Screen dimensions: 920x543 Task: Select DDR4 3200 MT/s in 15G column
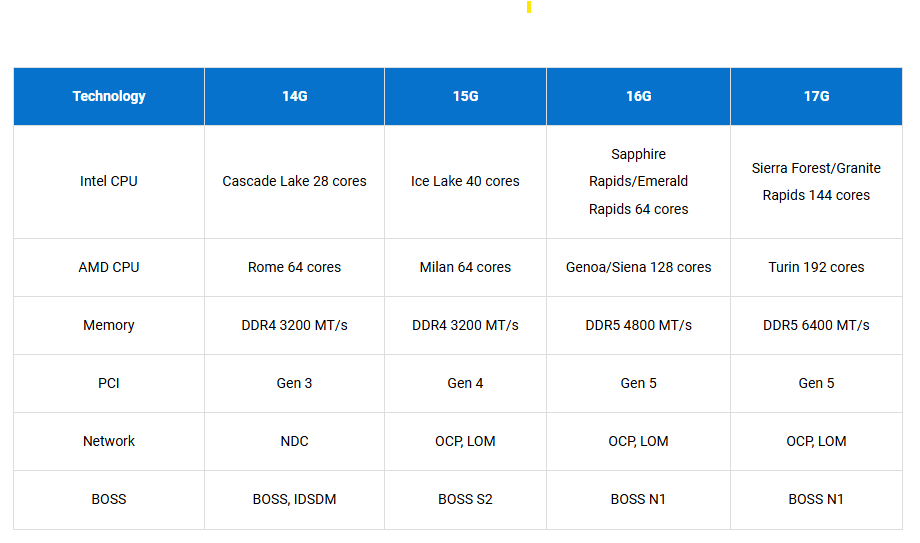click(x=465, y=325)
